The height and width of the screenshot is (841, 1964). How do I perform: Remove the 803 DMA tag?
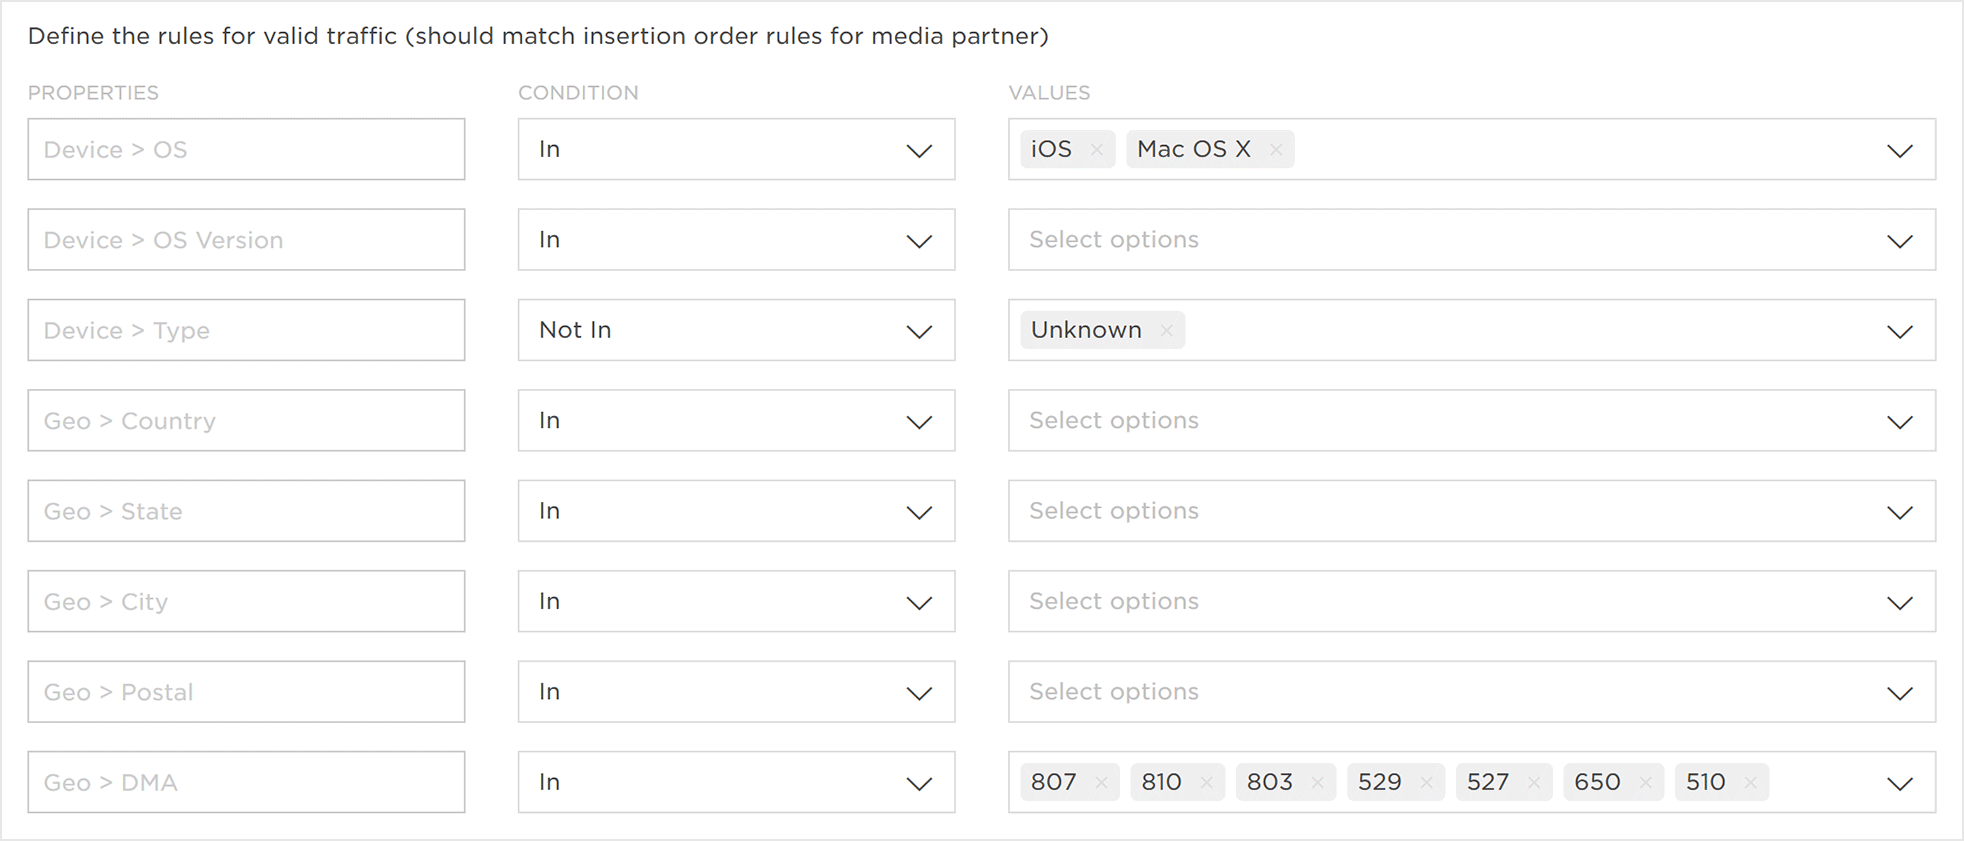click(x=1317, y=783)
